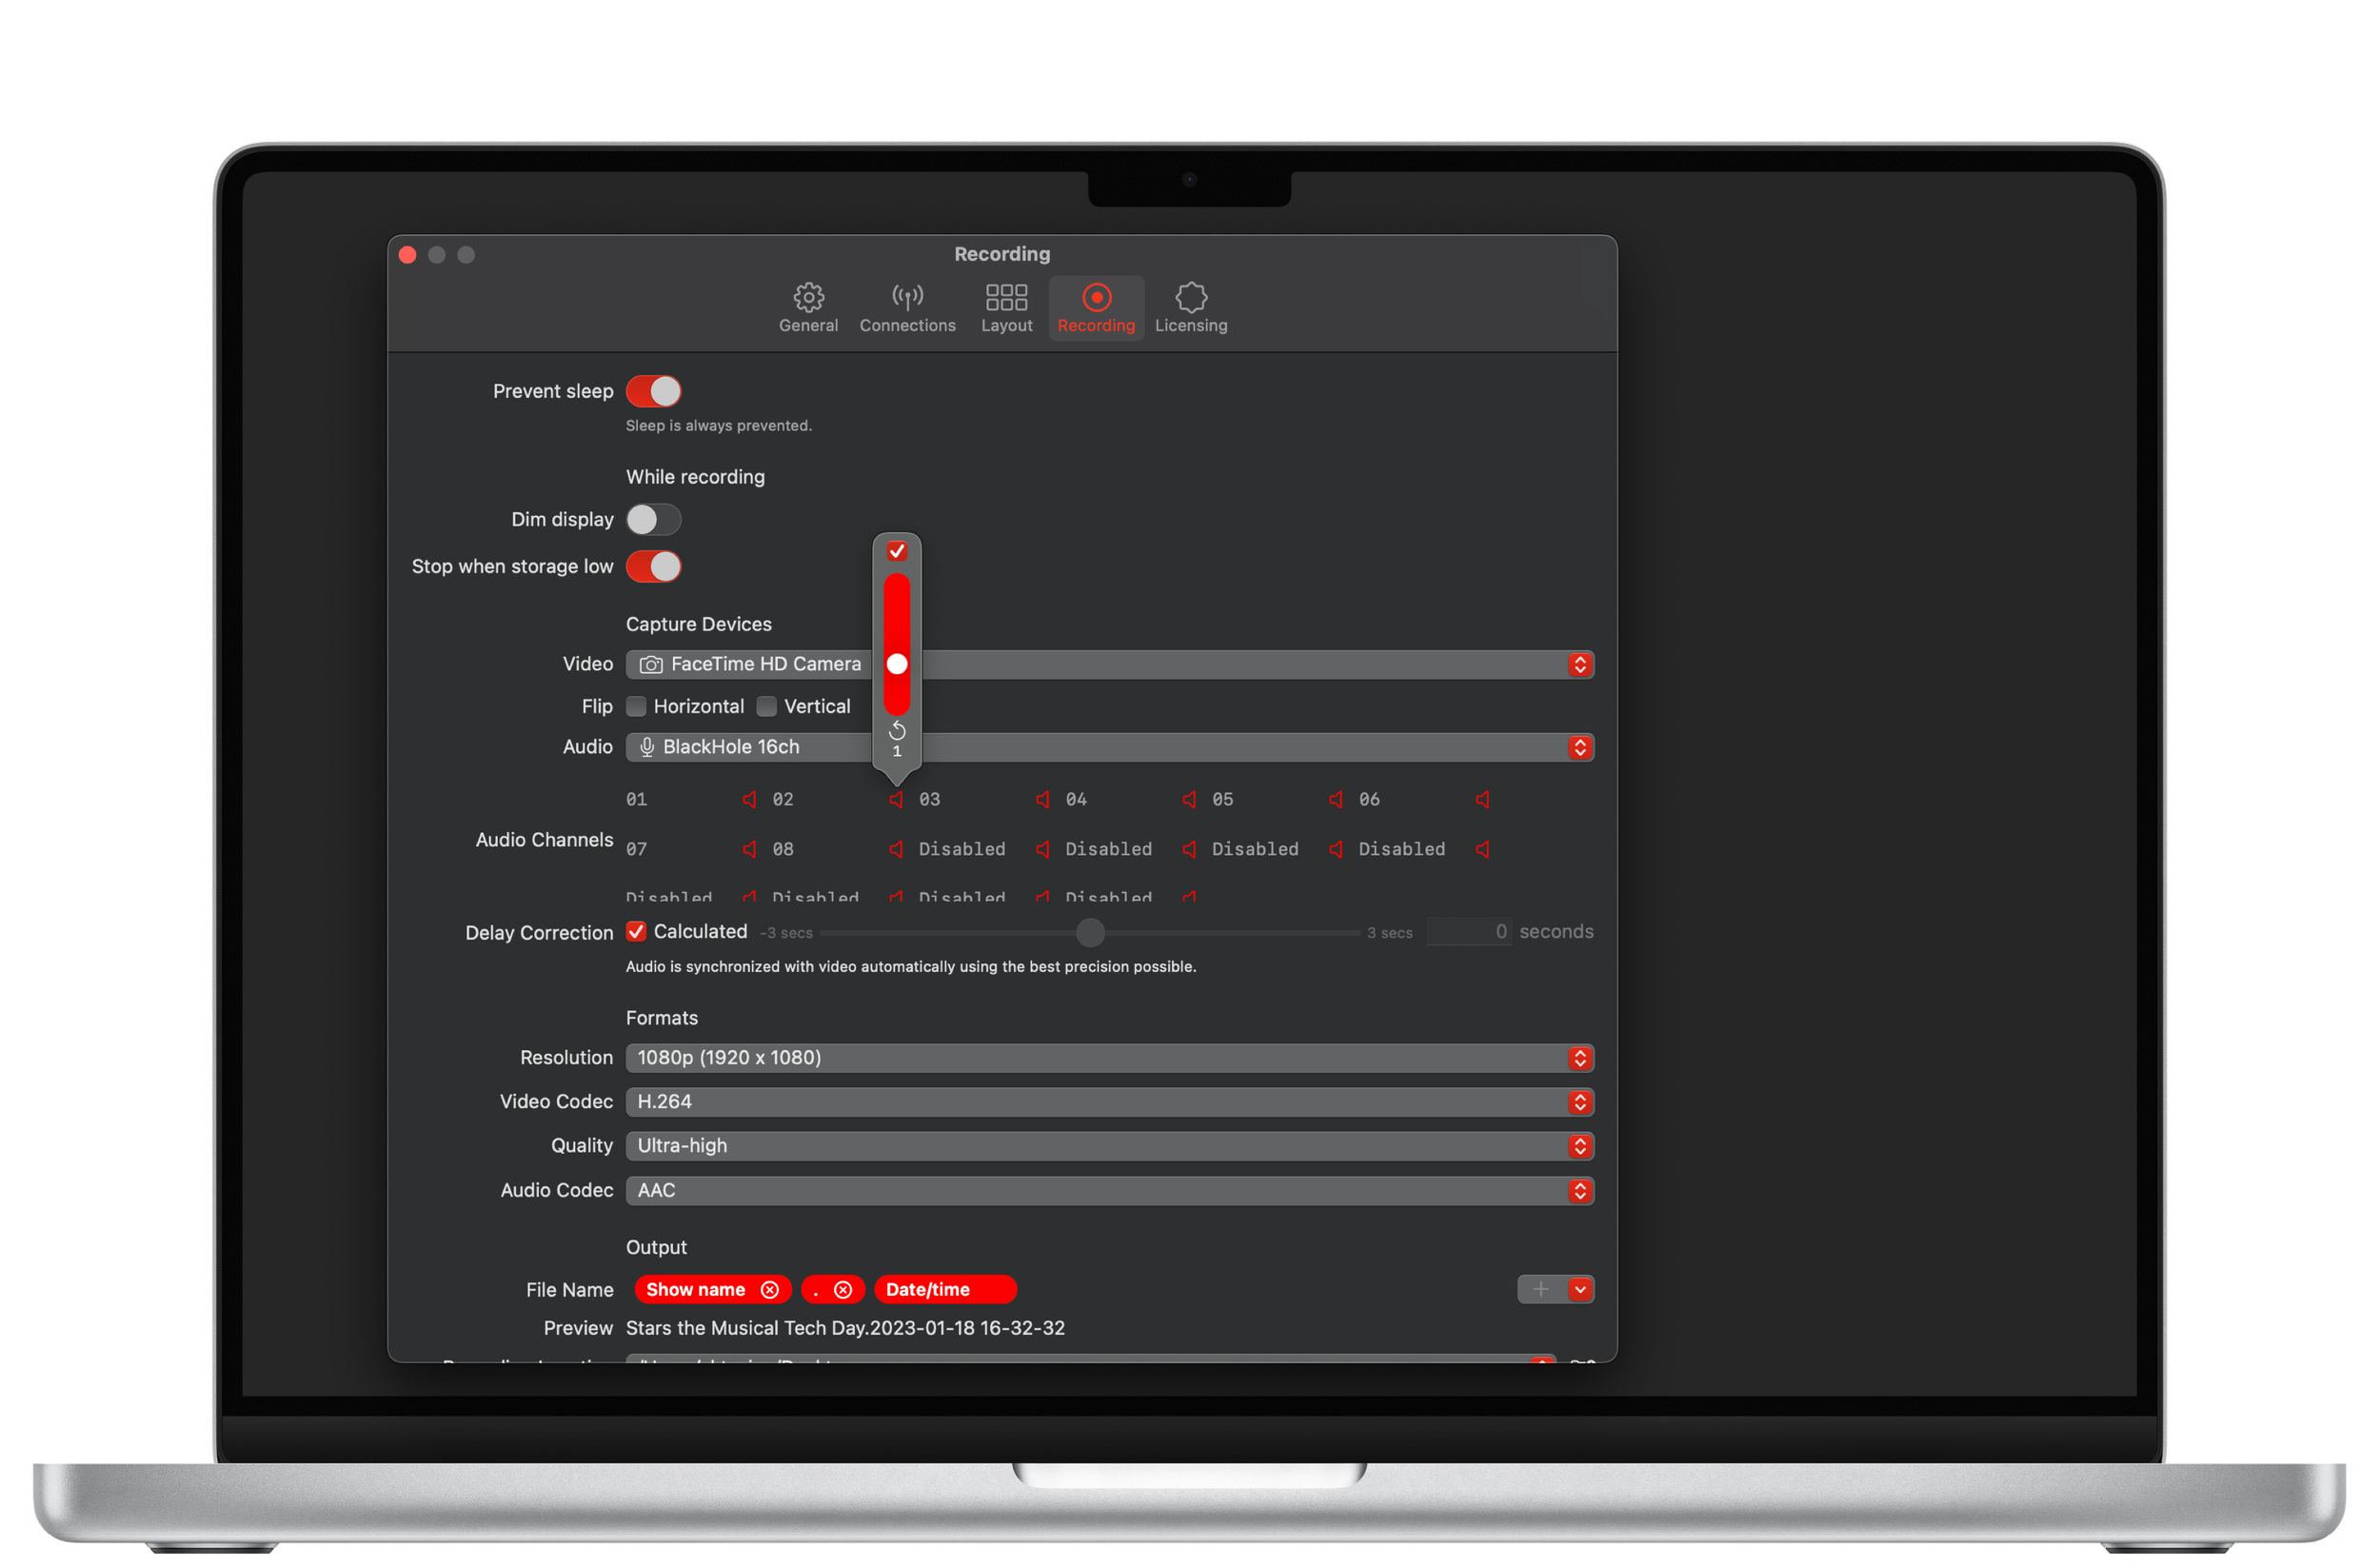Click the speaker icon after channel 04

click(1189, 799)
